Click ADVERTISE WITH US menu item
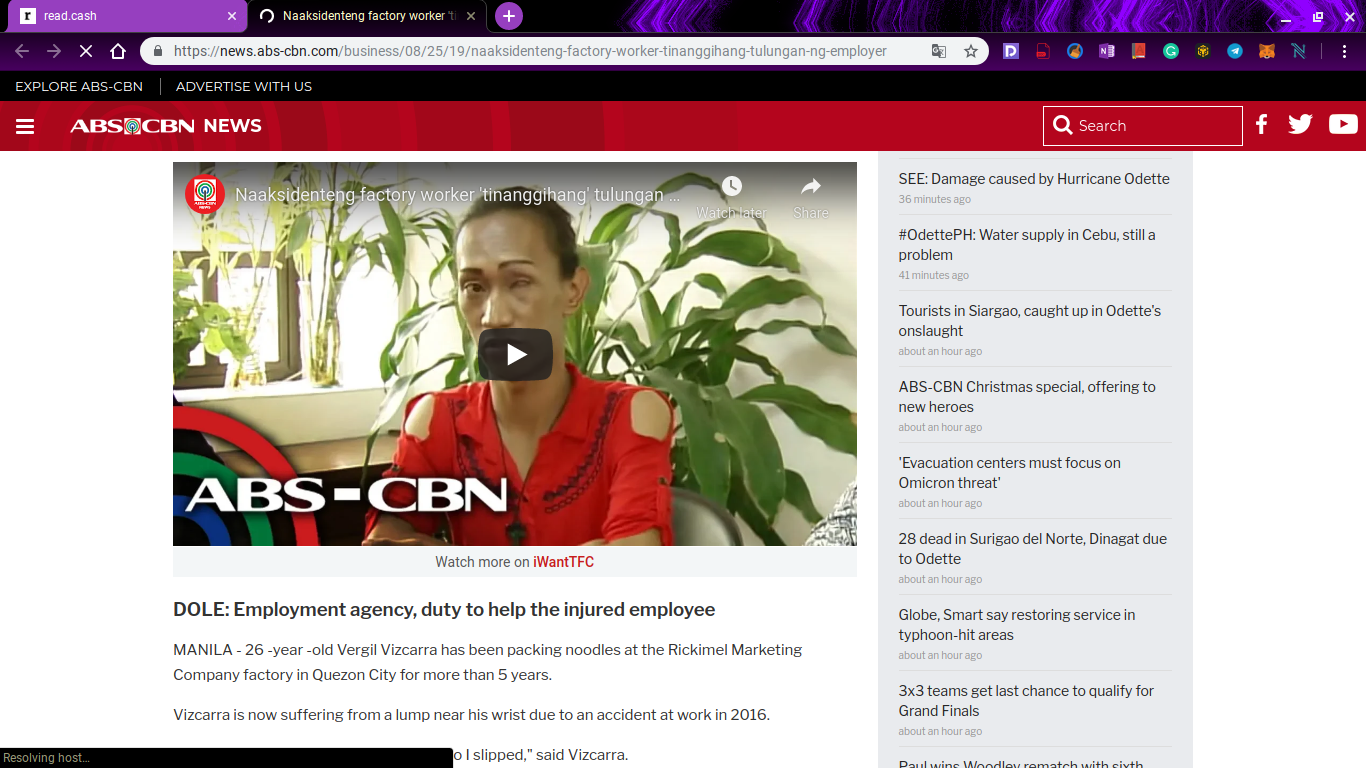The width and height of the screenshot is (1366, 768). click(244, 86)
